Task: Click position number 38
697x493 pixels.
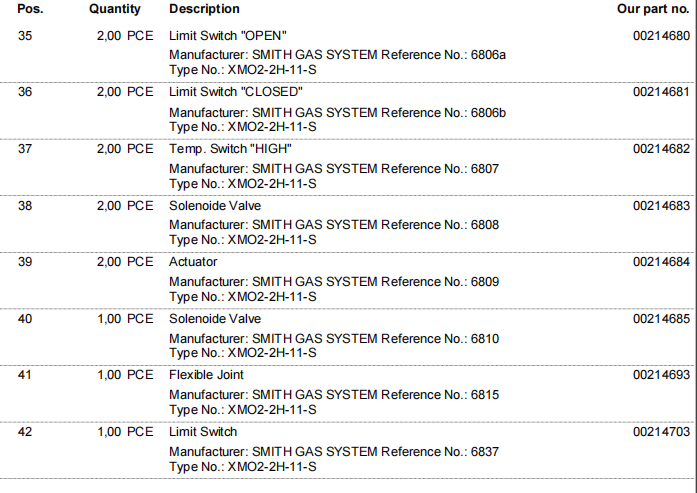Action: tap(25, 205)
